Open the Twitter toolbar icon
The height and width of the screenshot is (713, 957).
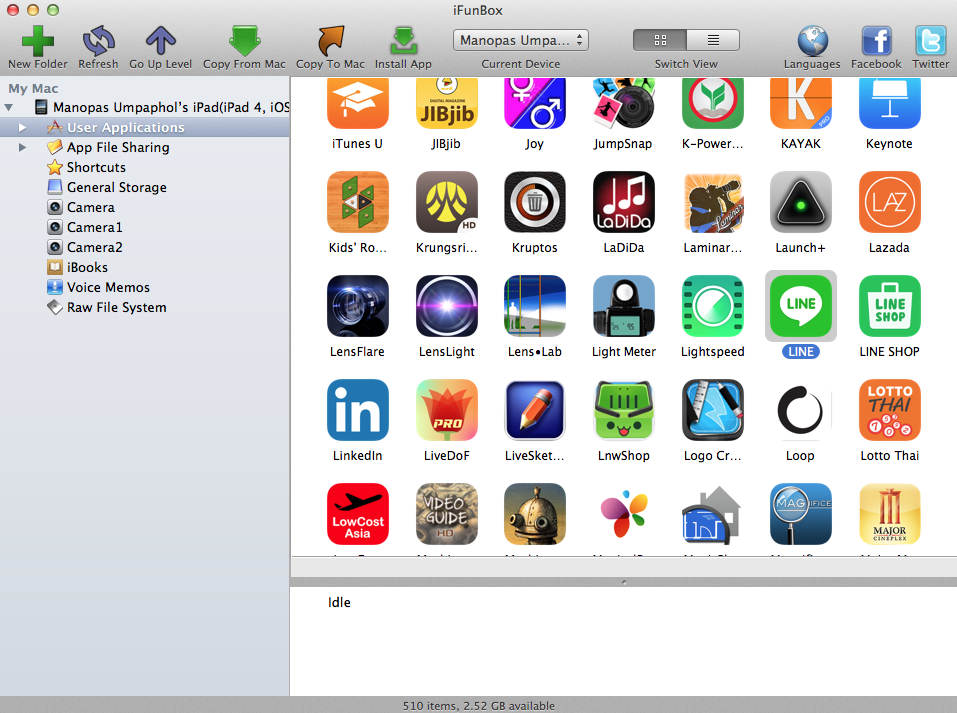[930, 41]
